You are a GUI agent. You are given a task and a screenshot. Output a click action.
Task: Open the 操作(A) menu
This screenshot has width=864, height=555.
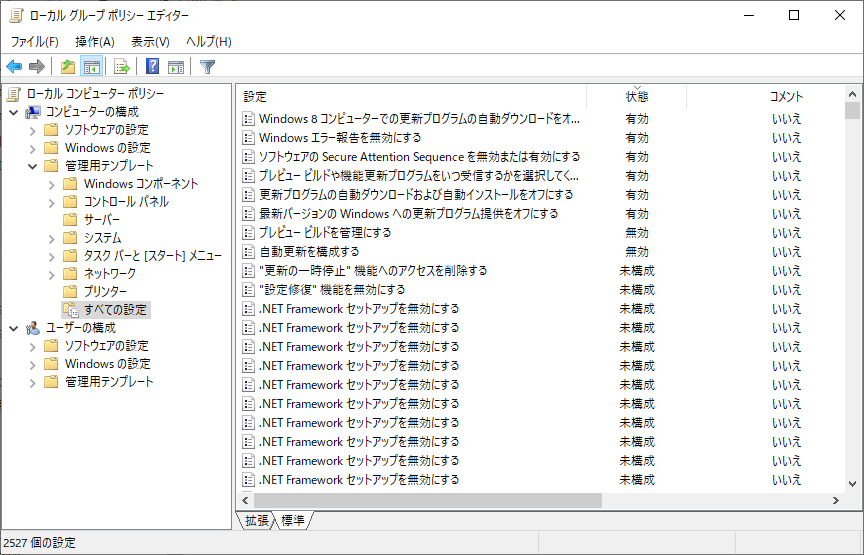[95, 42]
